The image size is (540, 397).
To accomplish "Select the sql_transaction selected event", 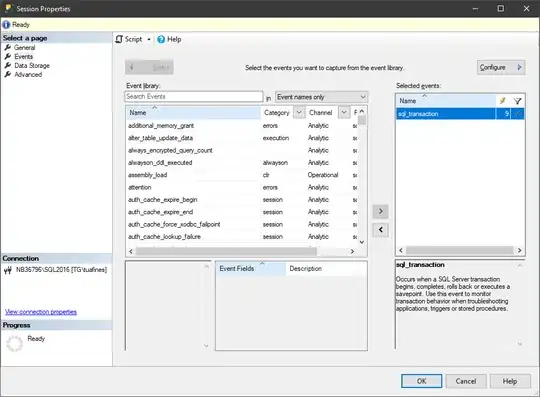I will click(460, 114).
